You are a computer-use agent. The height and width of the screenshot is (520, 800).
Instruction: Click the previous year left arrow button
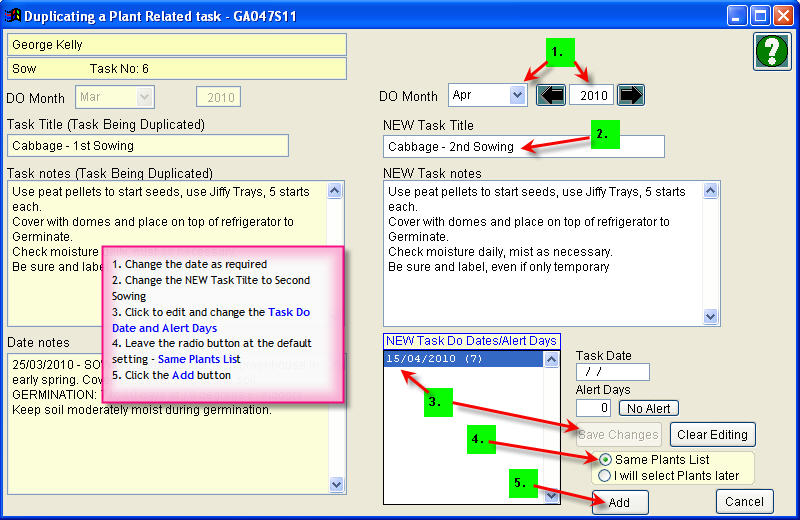[x=551, y=95]
